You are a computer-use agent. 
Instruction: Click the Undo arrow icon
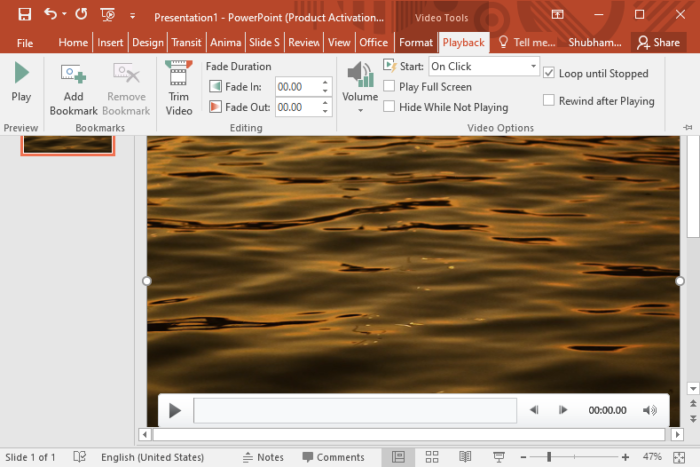click(x=50, y=14)
